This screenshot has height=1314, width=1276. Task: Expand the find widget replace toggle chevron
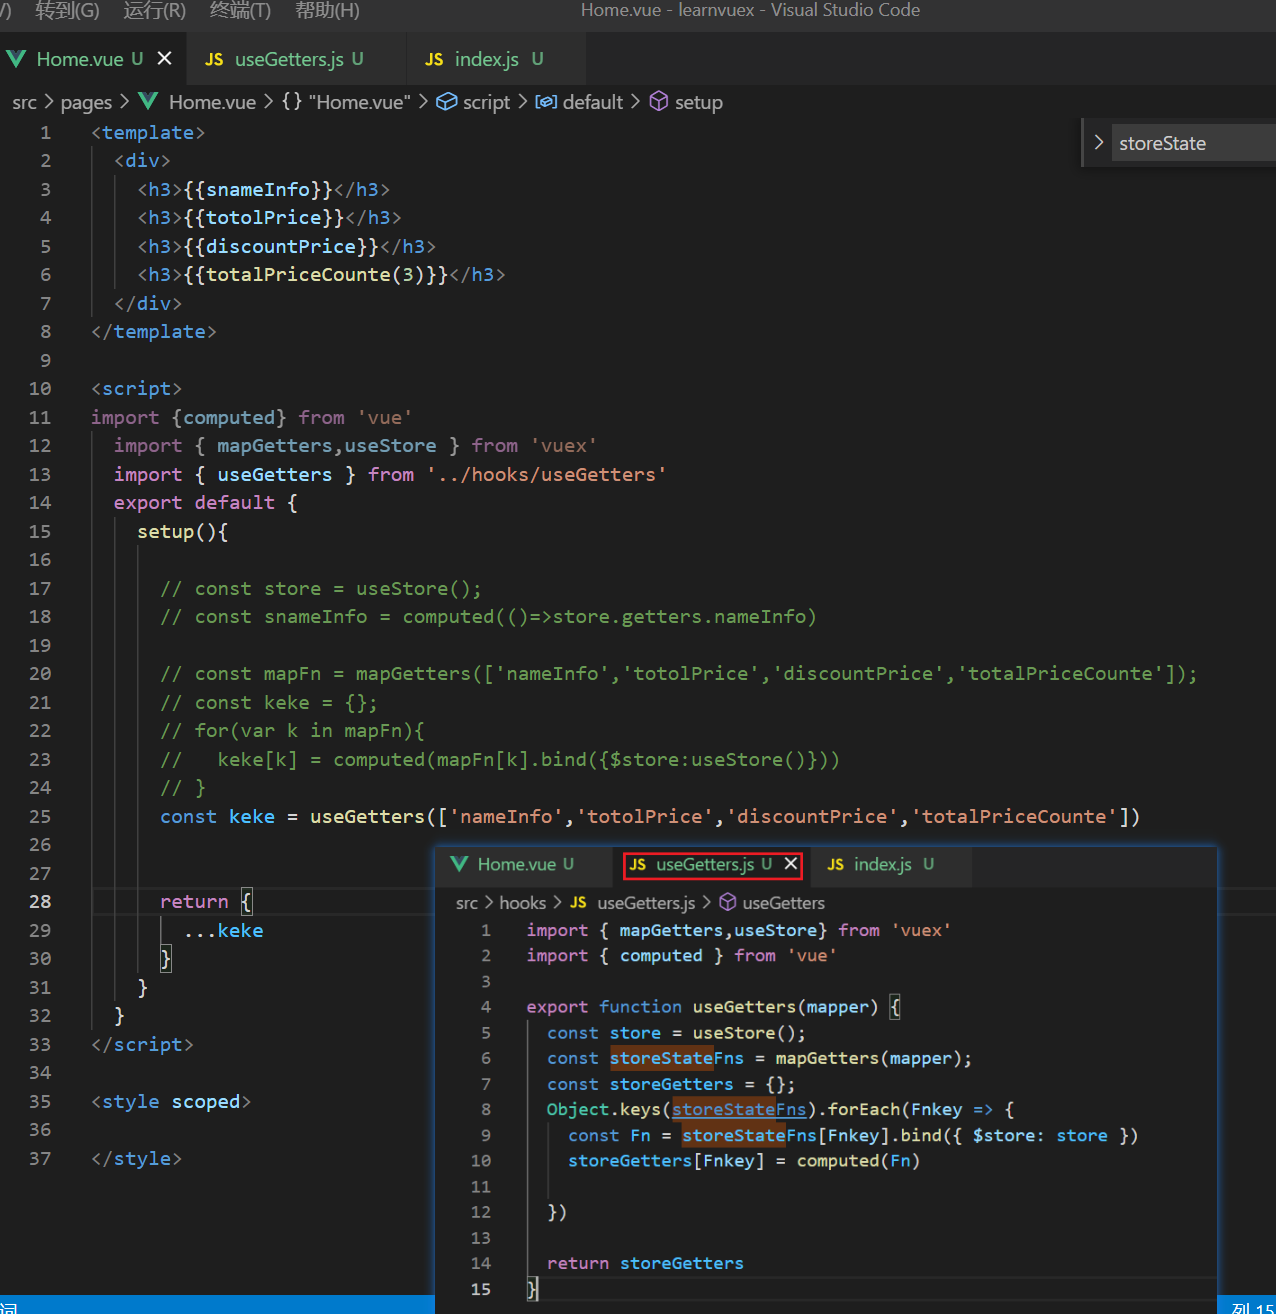pyautogui.click(x=1098, y=142)
